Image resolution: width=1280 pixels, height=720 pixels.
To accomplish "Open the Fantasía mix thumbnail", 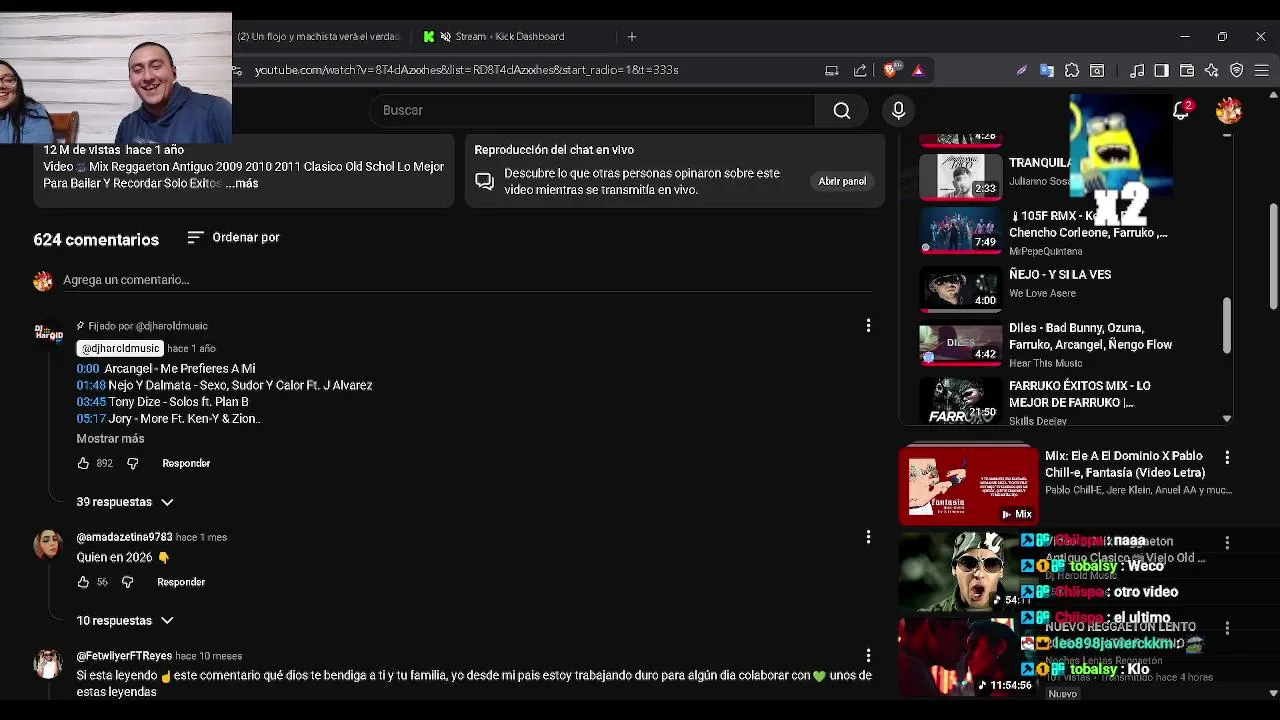I will tap(968, 485).
